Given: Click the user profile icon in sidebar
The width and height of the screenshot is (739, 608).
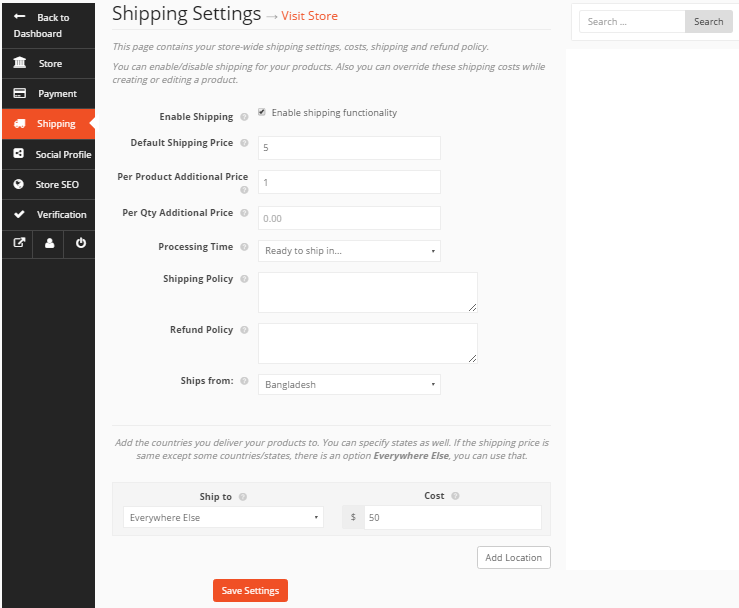Looking at the screenshot, I should coord(49,243).
